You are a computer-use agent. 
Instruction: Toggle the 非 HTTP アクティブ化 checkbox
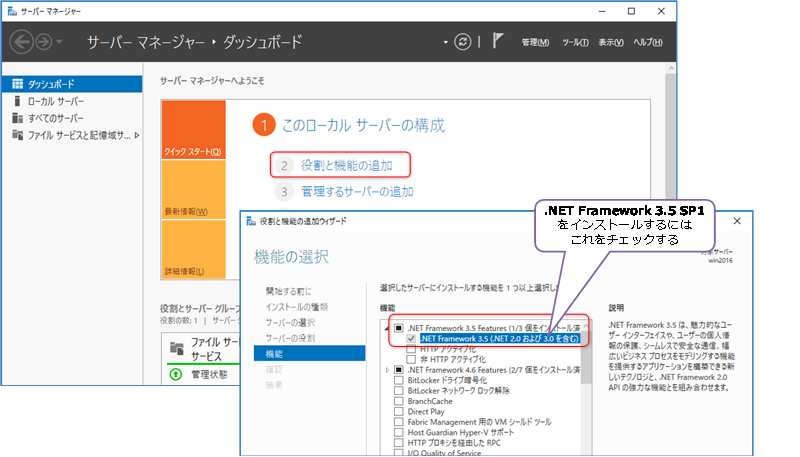[411, 359]
